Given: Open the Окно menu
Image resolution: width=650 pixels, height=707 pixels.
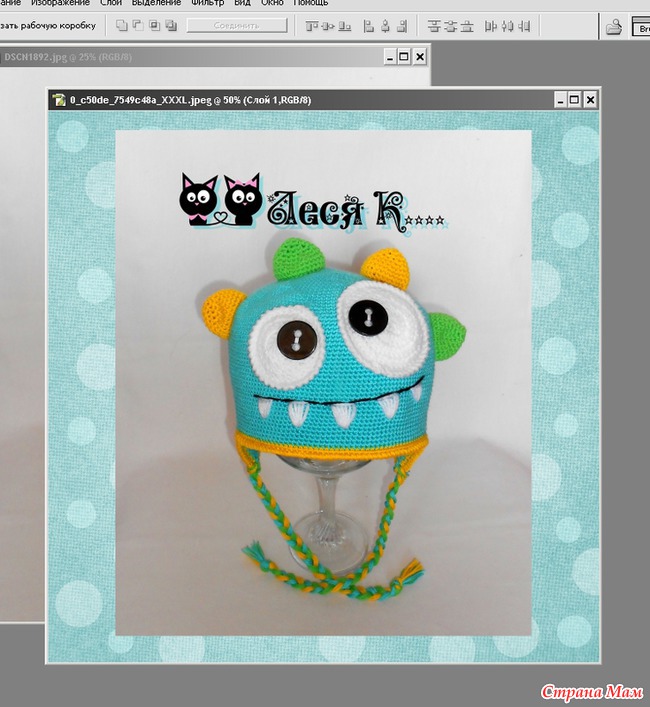Looking at the screenshot, I should (x=272, y=4).
